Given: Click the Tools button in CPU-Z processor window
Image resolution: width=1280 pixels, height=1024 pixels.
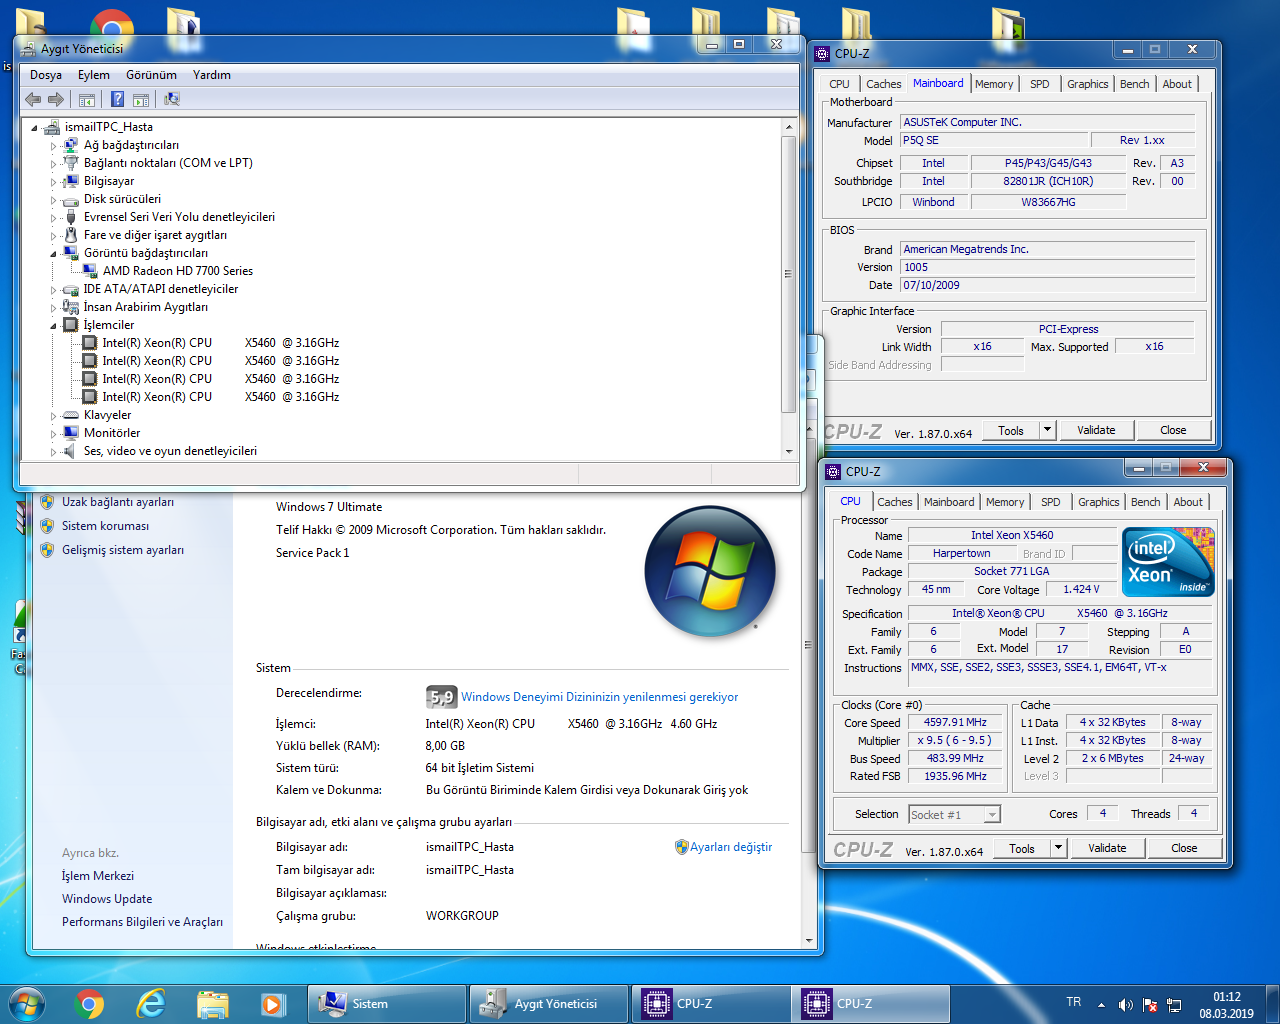Looking at the screenshot, I should (1022, 848).
